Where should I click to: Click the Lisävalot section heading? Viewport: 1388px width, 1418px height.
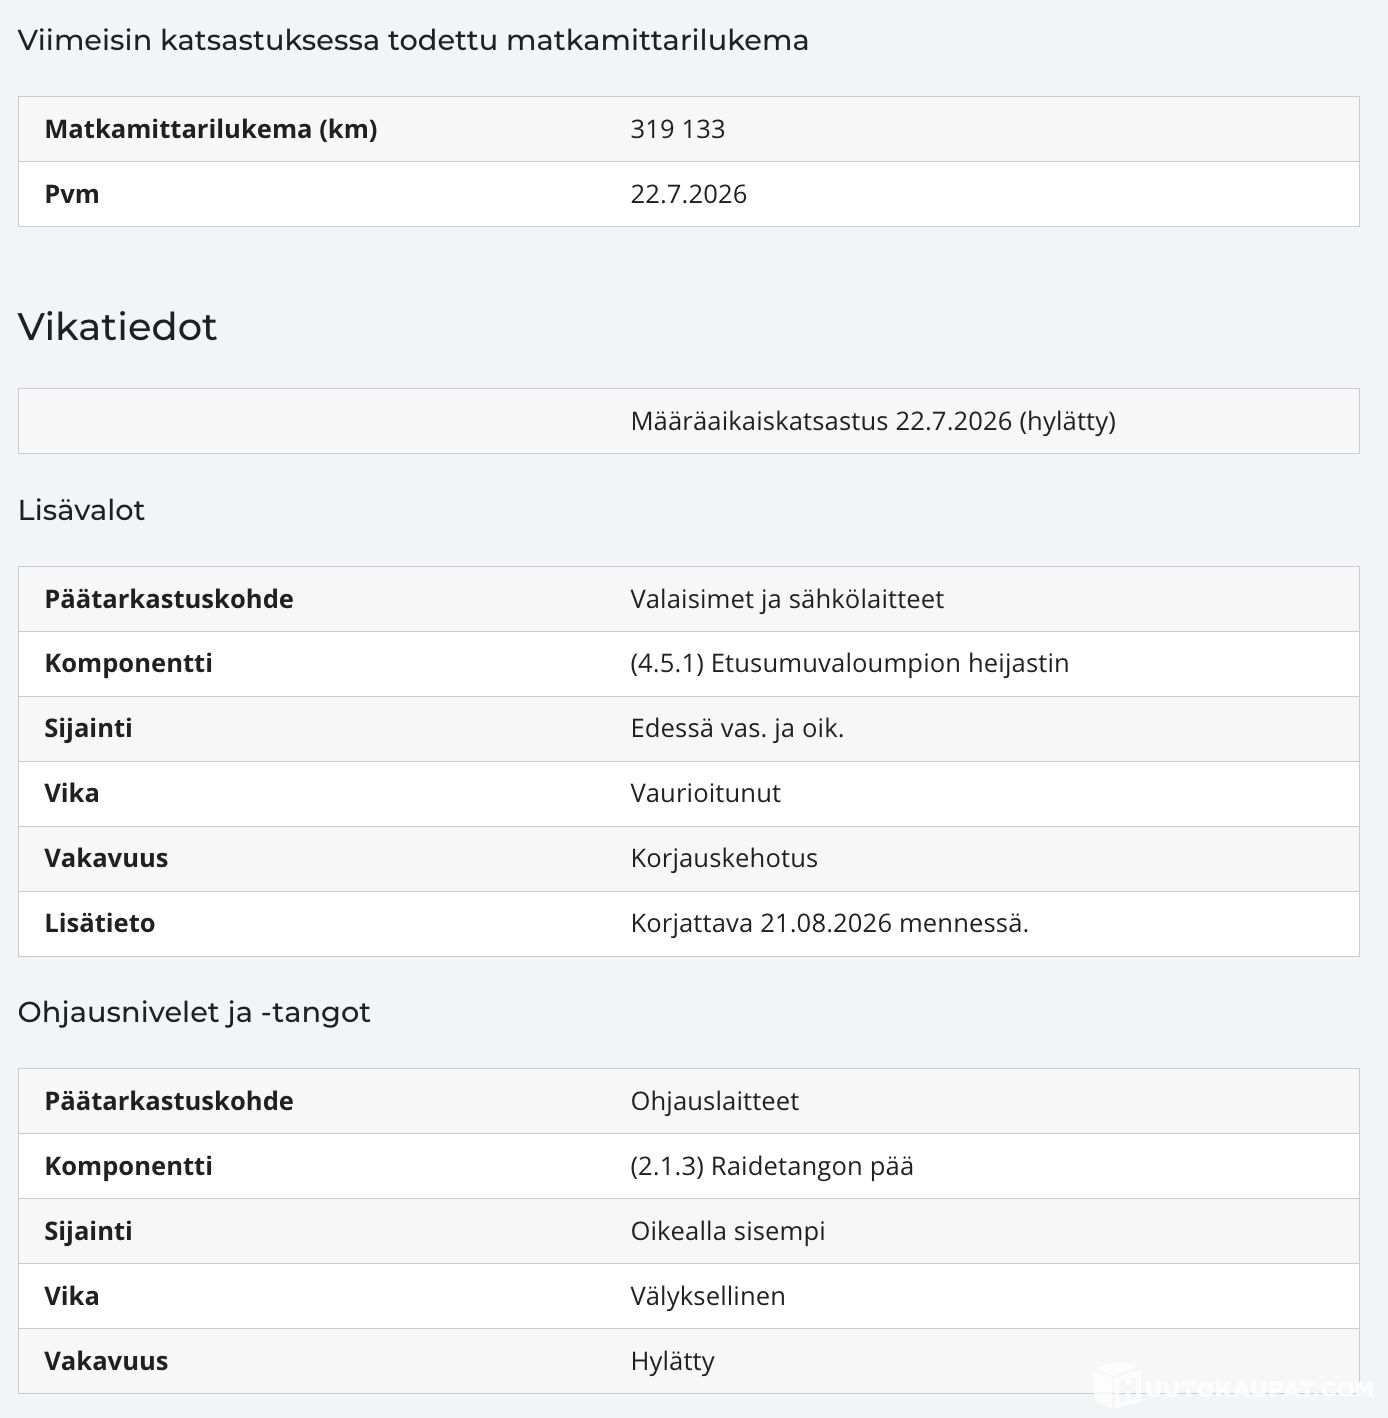pos(81,510)
